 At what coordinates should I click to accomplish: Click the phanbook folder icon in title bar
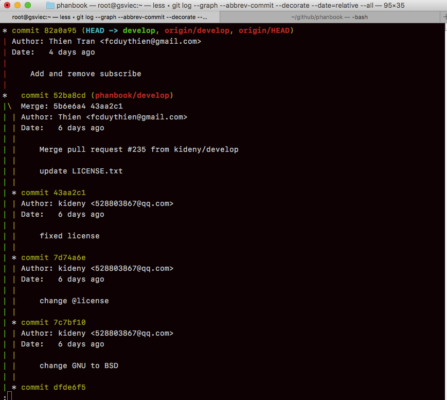(50, 5)
